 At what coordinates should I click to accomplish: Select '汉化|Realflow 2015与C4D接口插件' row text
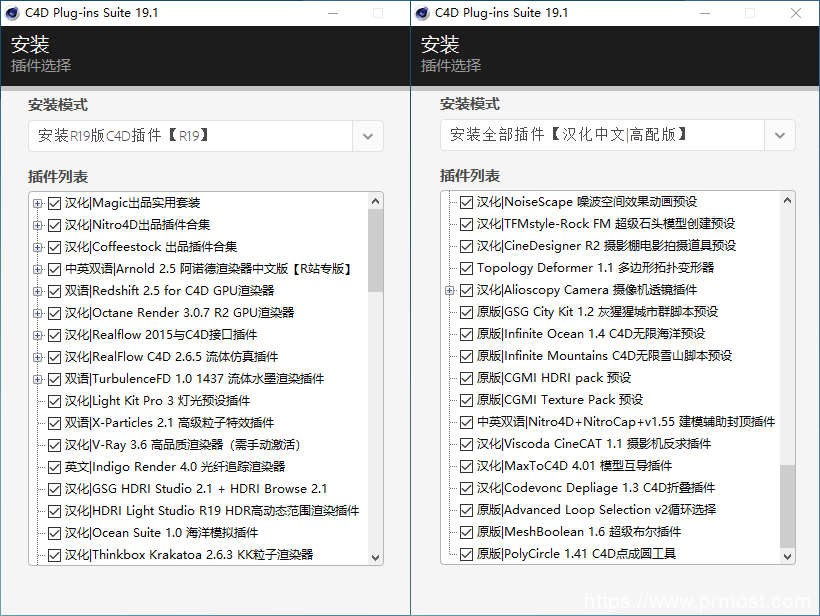(161, 335)
